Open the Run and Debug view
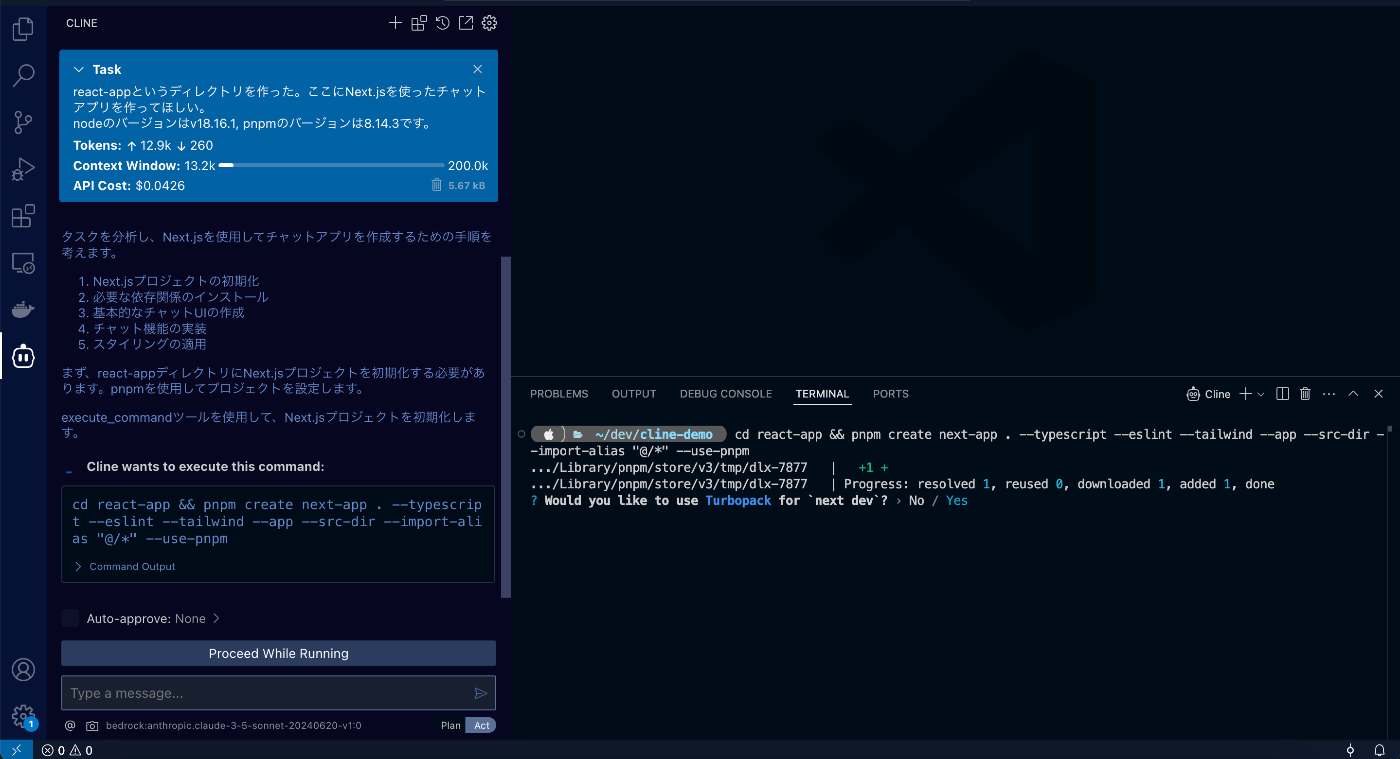 coord(23,169)
